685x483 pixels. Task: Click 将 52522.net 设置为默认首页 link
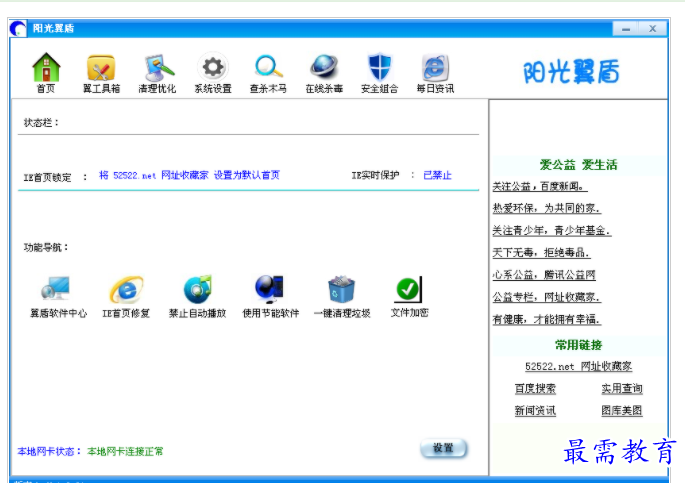pyautogui.click(x=189, y=175)
